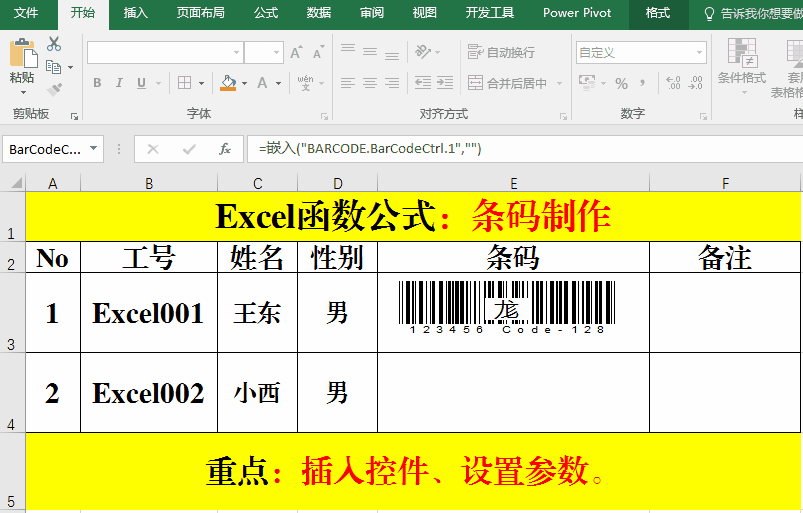The width and height of the screenshot is (803, 513).
Task: Decrease indent
Action: tap(422, 82)
